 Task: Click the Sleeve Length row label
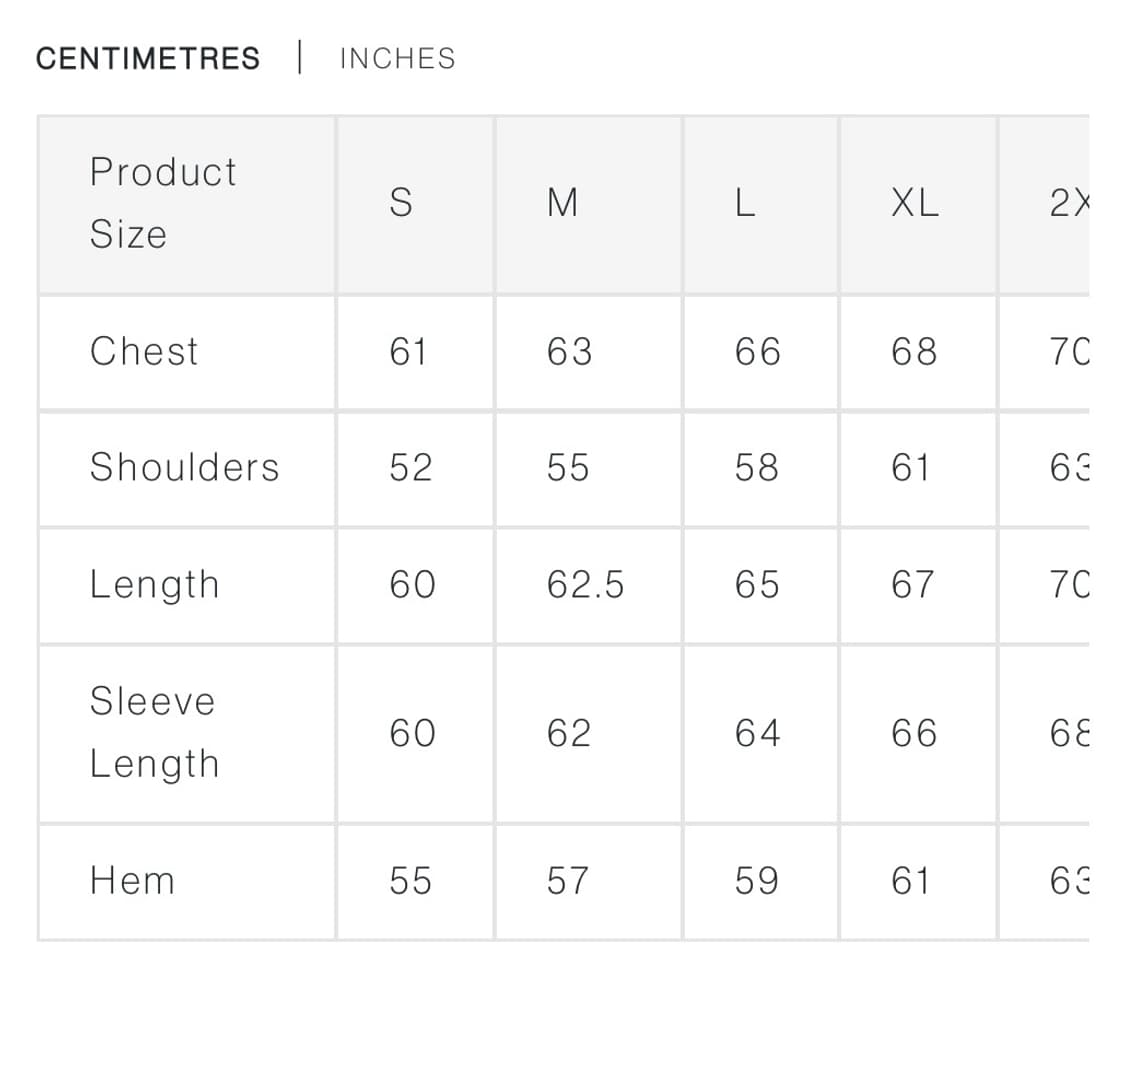(x=153, y=732)
